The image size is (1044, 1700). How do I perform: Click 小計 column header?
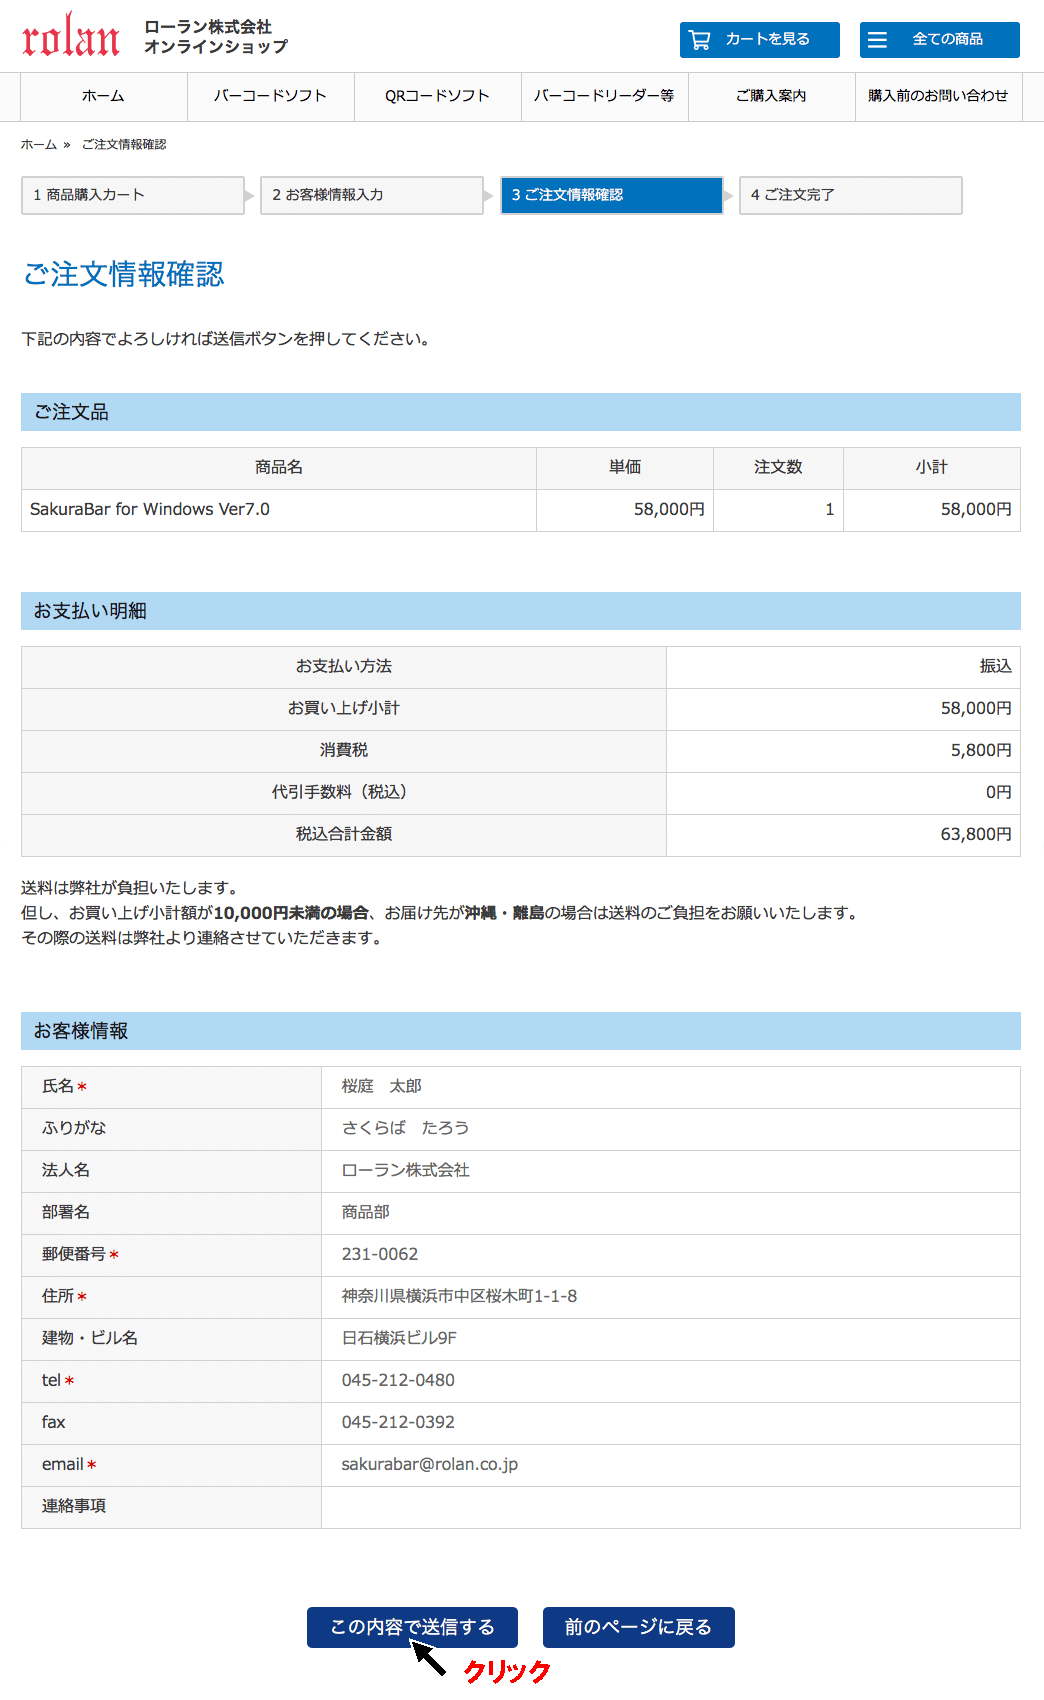coord(932,467)
